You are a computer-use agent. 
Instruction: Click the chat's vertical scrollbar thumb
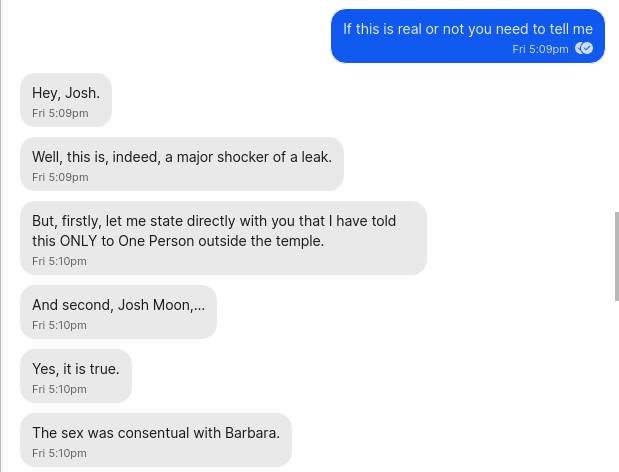617,255
